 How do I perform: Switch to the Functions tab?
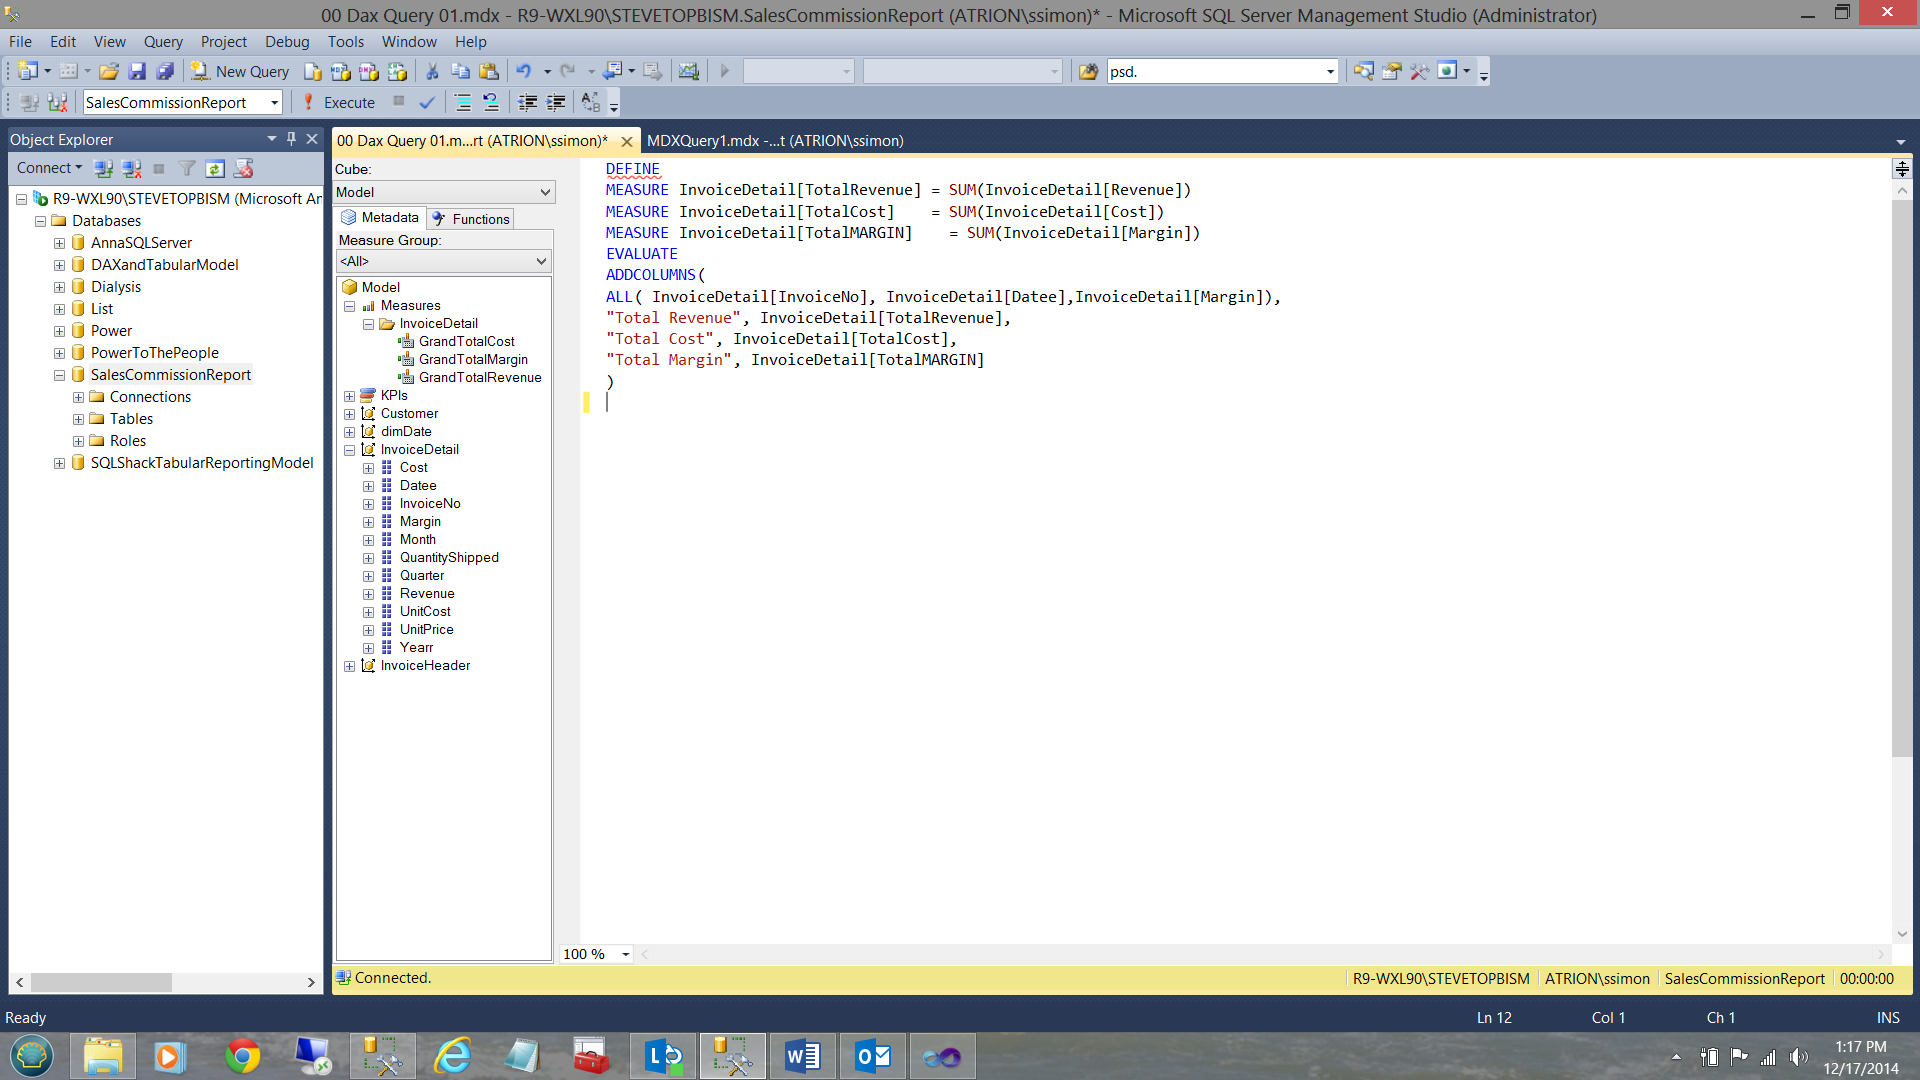point(470,219)
